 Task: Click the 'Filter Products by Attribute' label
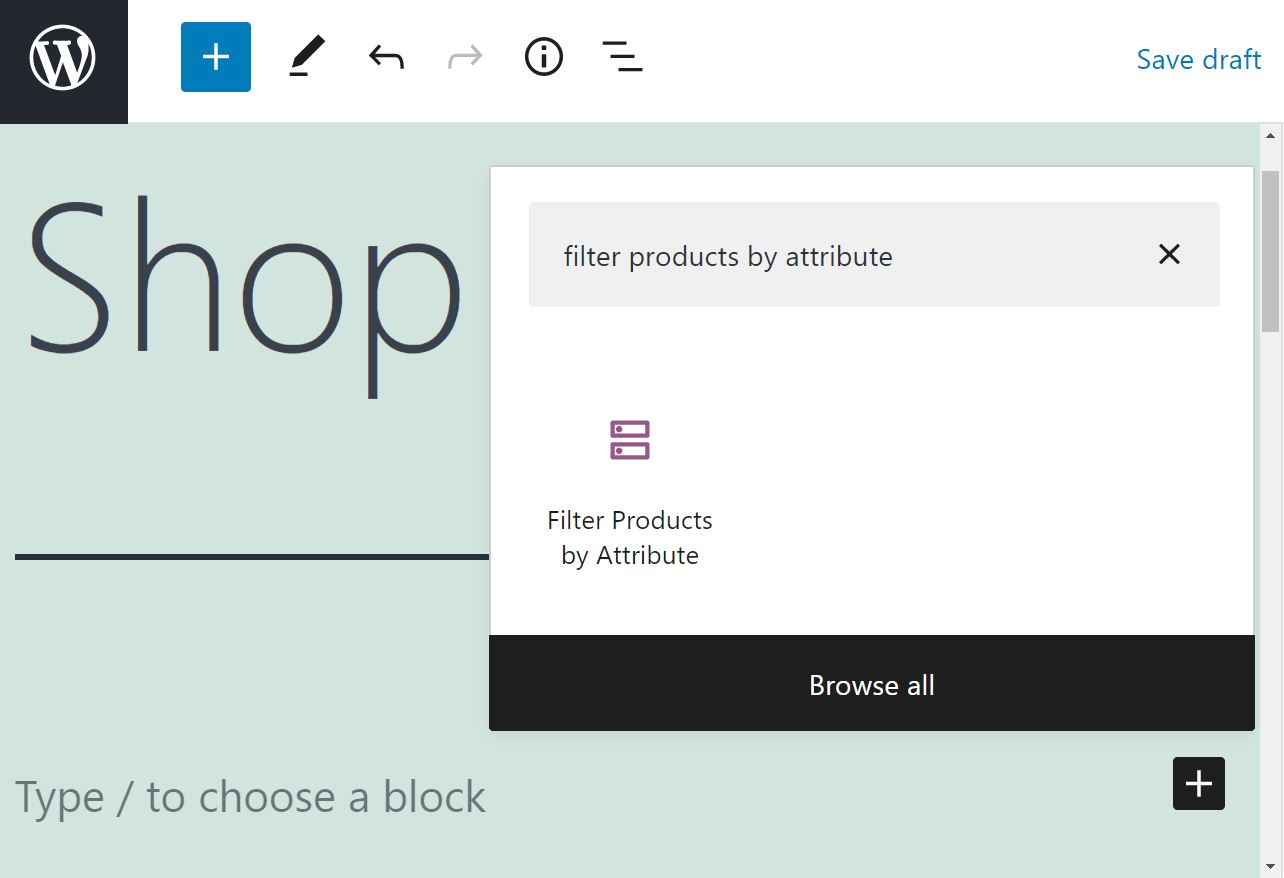coord(629,537)
